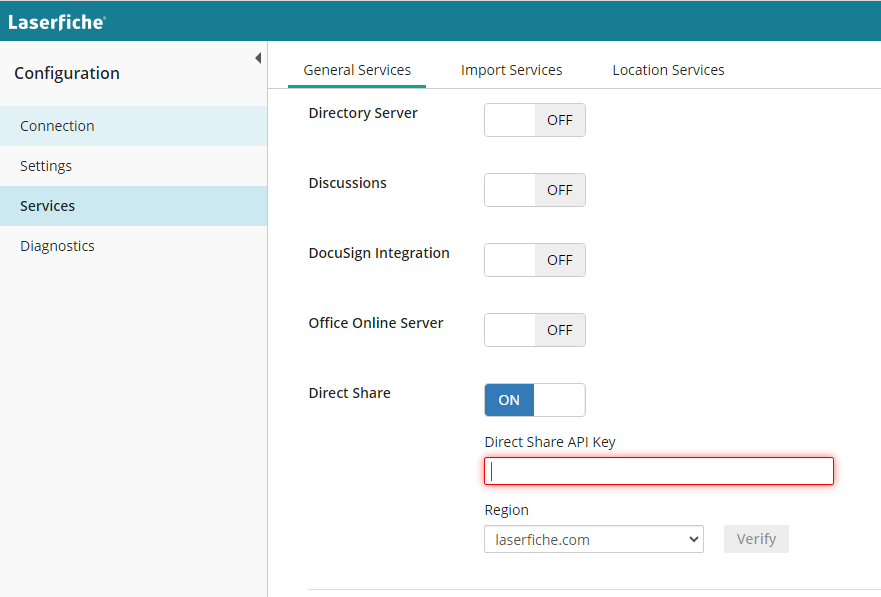The width and height of the screenshot is (881, 597).
Task: Switch to the General Services tab
Action: tap(357, 70)
